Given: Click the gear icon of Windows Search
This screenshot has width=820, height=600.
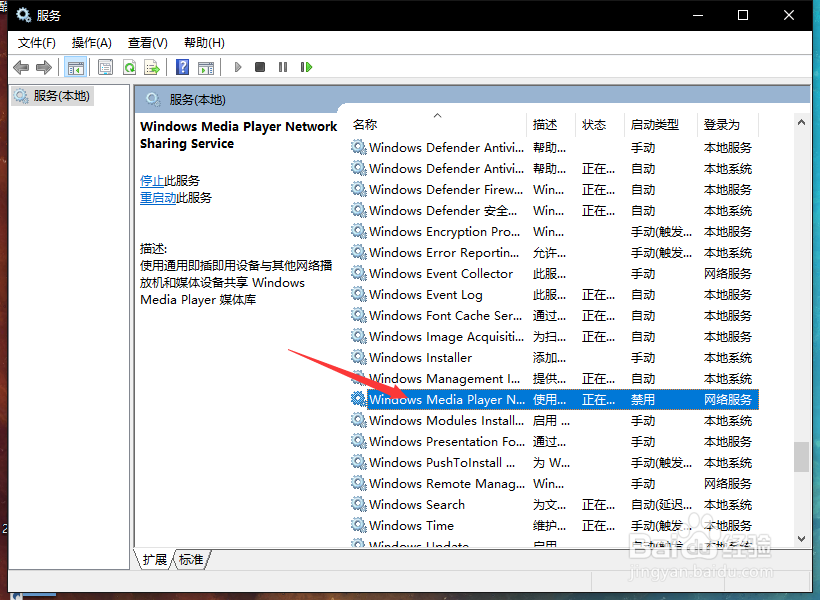Looking at the screenshot, I should [358, 504].
